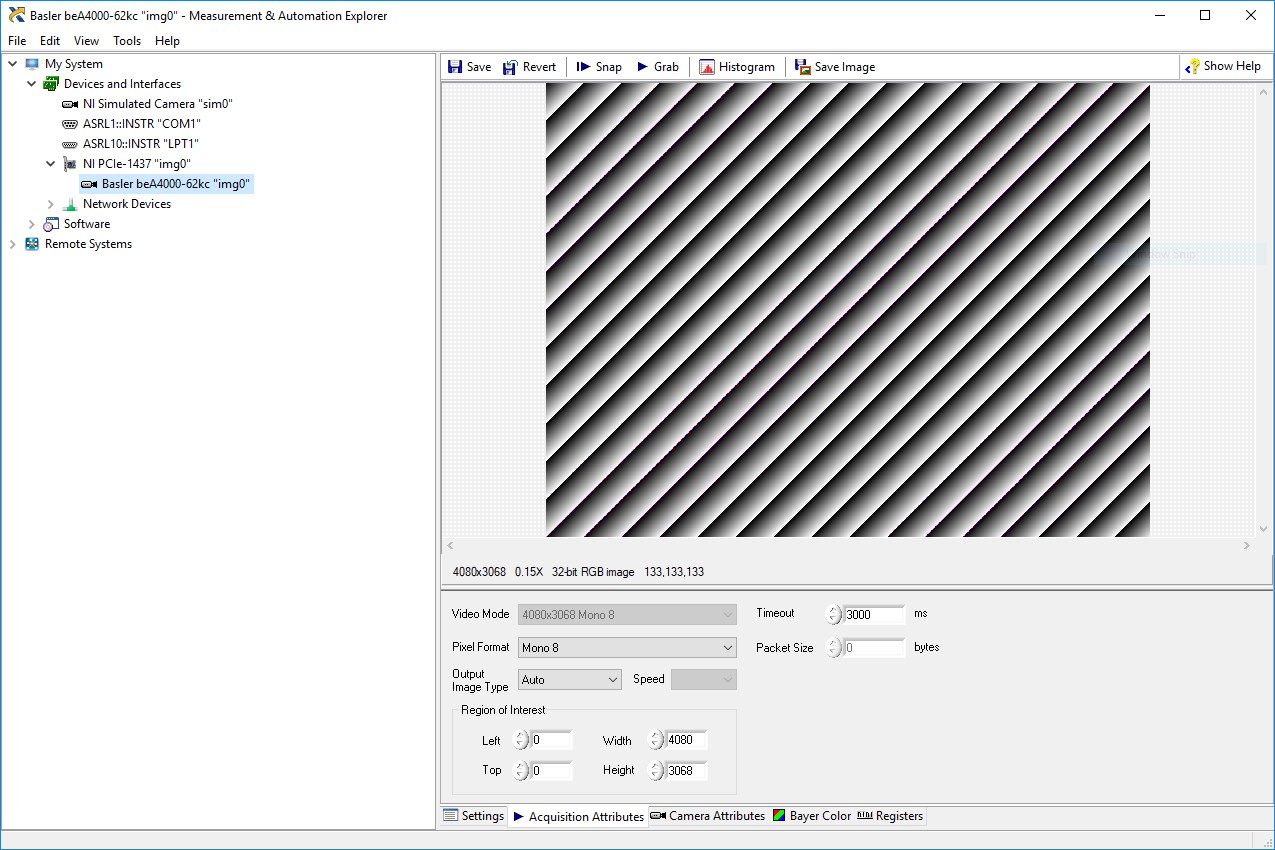Screen dimensions: 1275x850
Task: Click the Width input showing 4080
Action: click(686, 741)
